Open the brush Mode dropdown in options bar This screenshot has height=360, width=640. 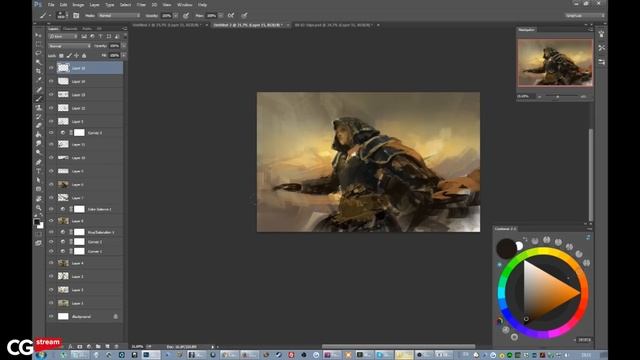click(119, 16)
